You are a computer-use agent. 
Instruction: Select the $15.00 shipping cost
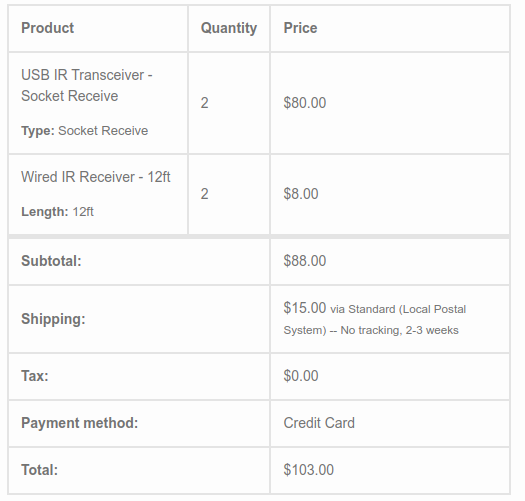[x=305, y=308]
